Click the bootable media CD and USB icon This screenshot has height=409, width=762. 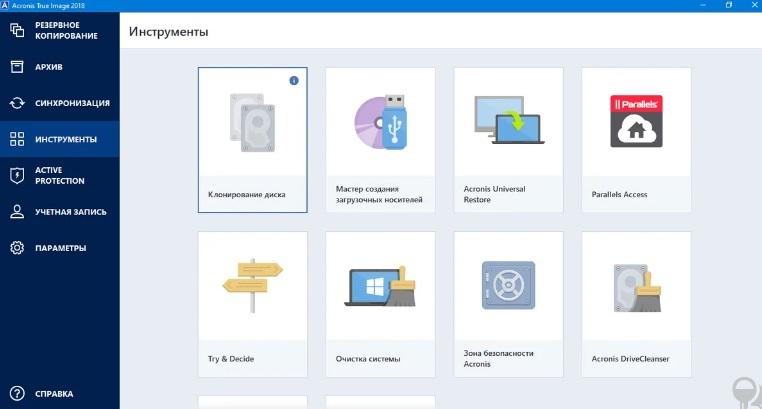tap(381, 122)
